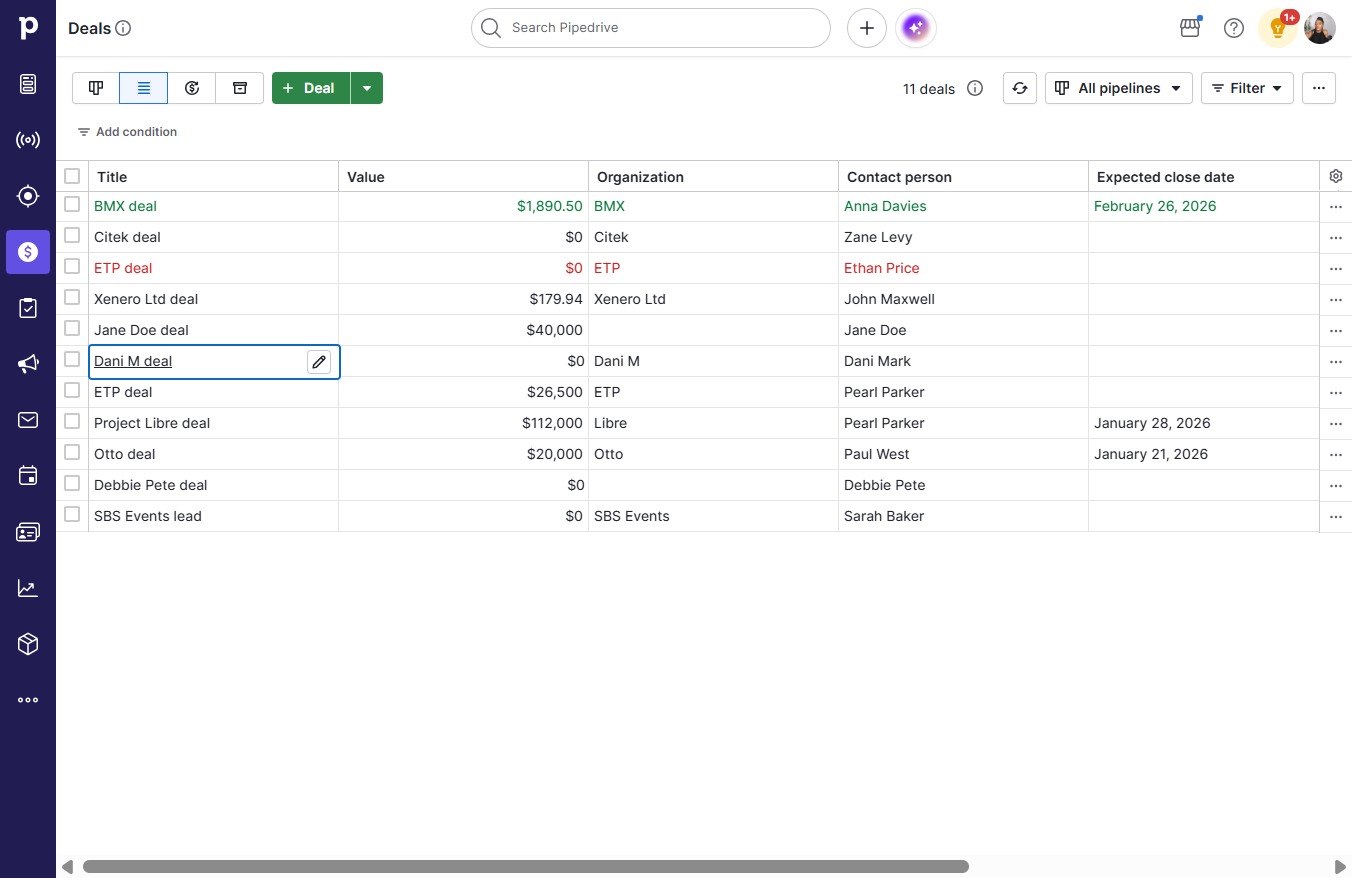Click the quick add plus button
1352x878 pixels.
867,28
